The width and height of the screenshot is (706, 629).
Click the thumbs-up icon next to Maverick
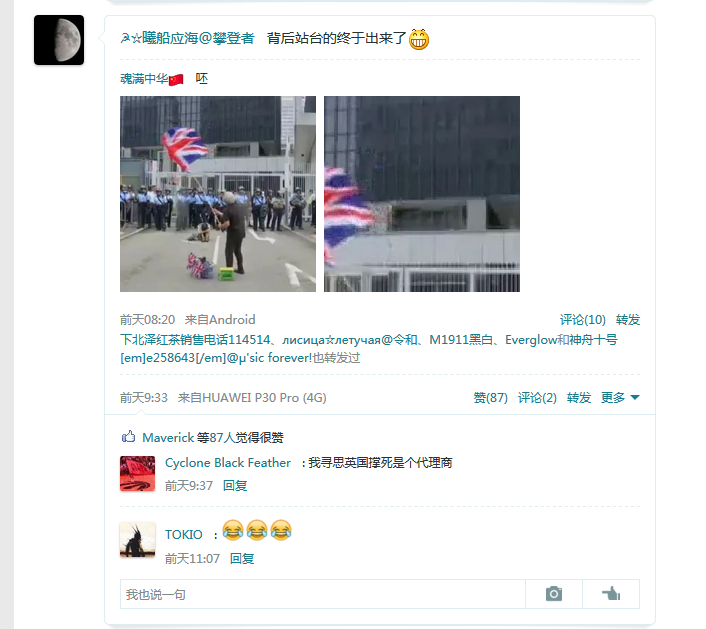tap(128, 436)
